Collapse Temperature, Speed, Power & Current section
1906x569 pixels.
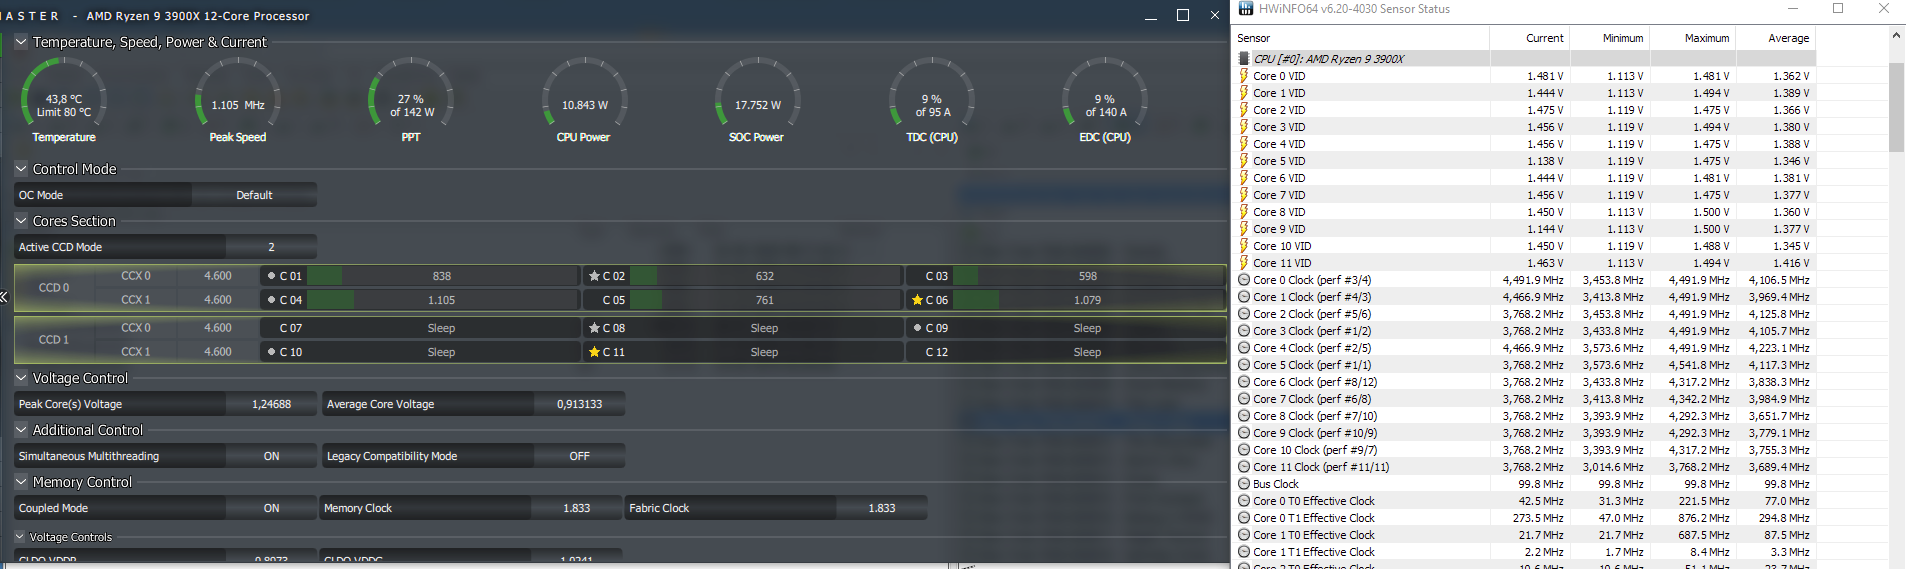point(21,42)
